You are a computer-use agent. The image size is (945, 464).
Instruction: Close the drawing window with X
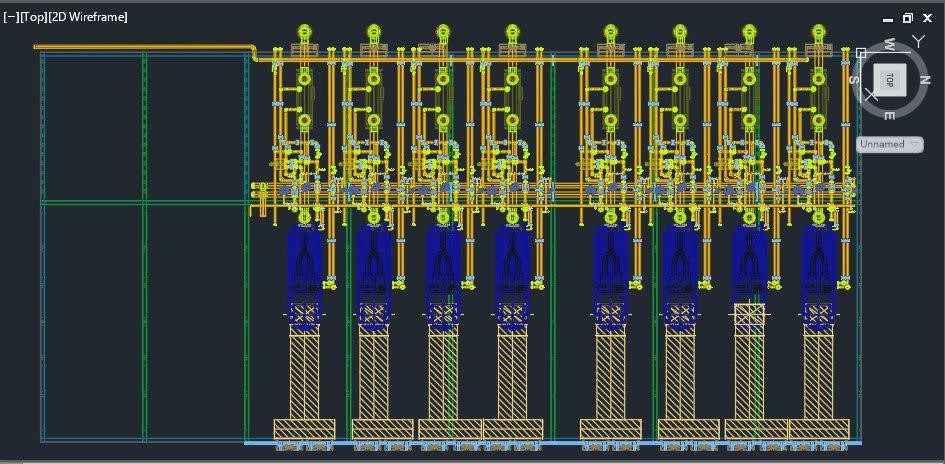[x=929, y=18]
